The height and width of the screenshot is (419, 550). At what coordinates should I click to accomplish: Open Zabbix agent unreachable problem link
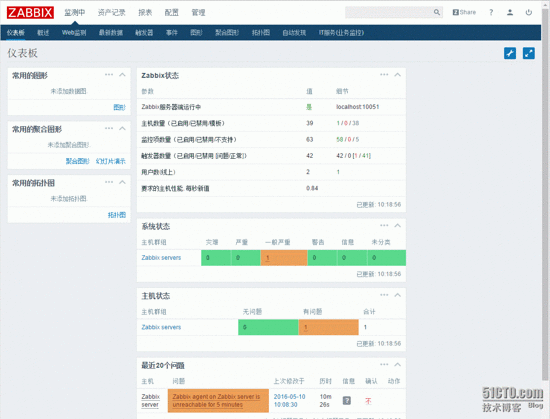point(216,400)
